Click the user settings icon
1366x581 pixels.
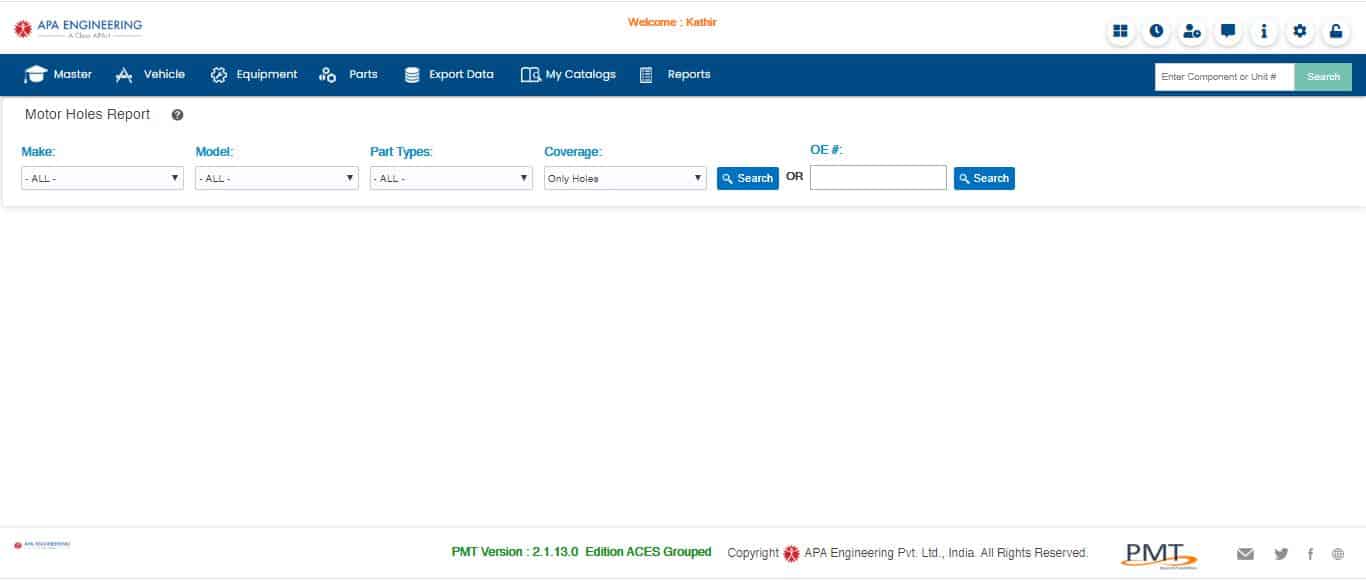click(1192, 31)
